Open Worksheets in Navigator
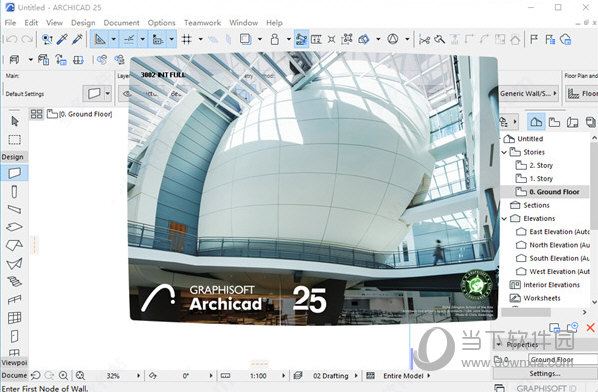Screen dimensions: 598x392 (x=535, y=298)
